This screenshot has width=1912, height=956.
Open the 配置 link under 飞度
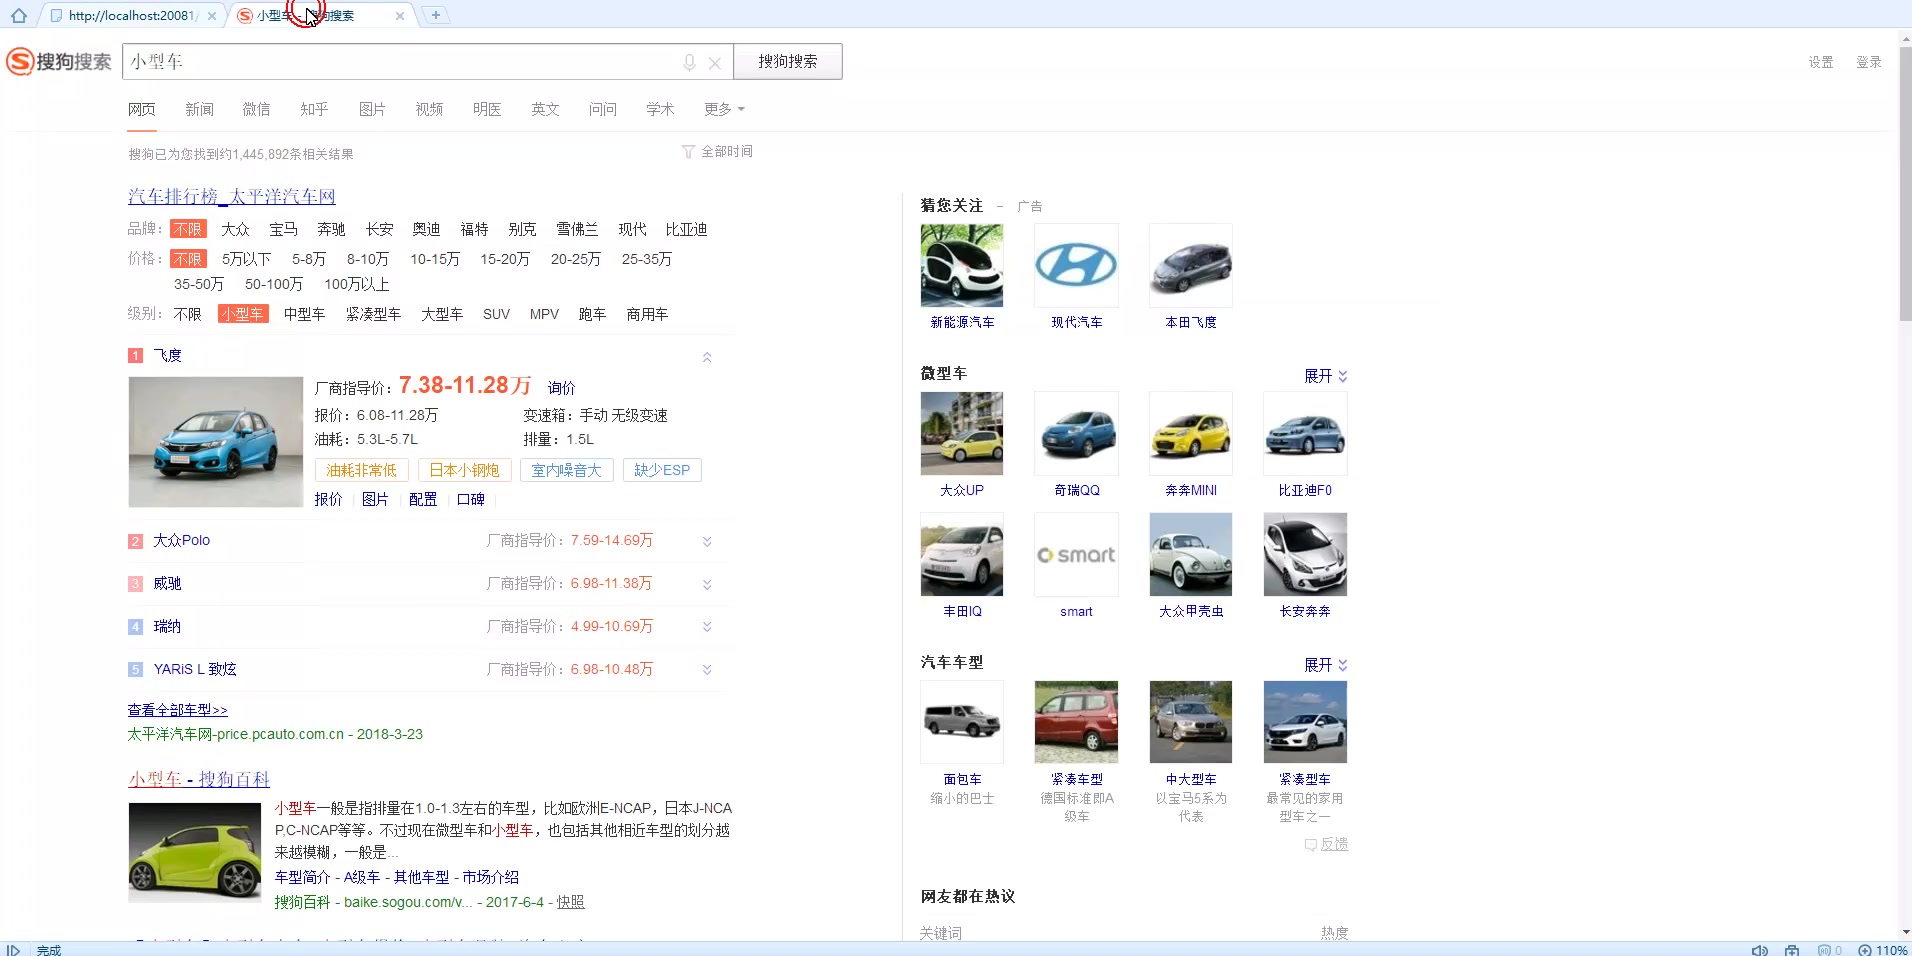point(423,499)
